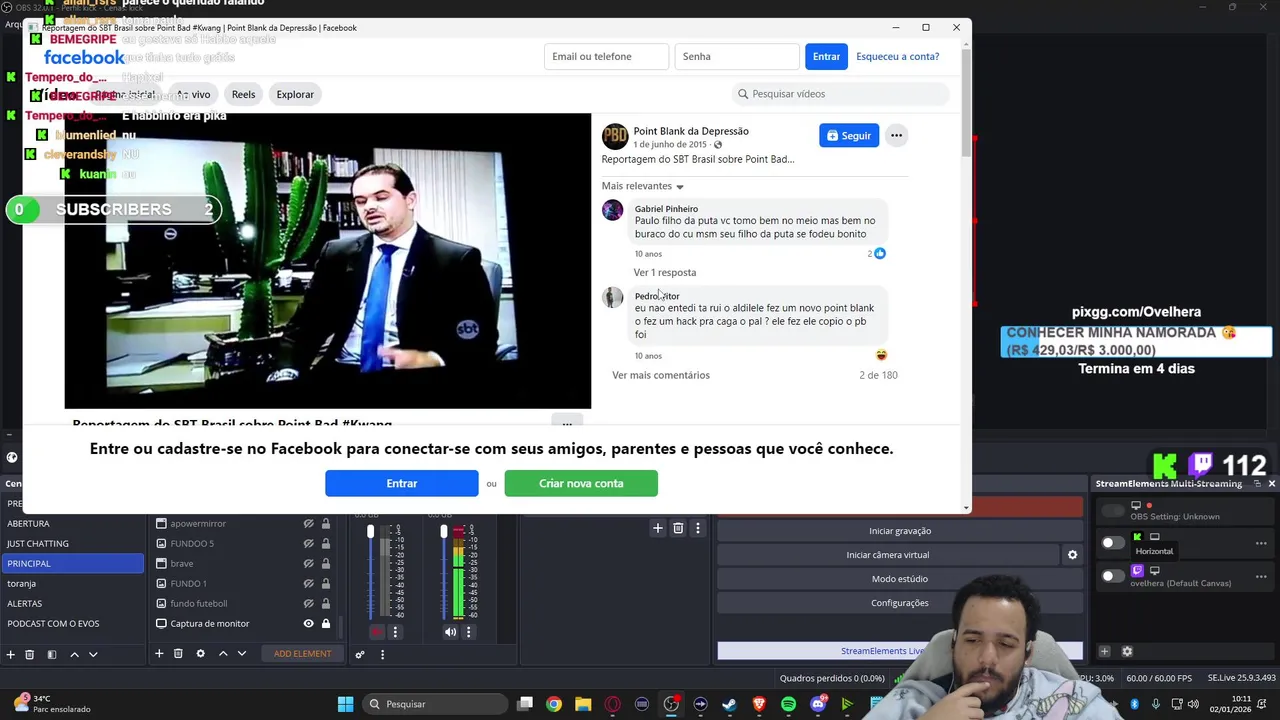Open StreamElements Multi-Streaming settings gear
The height and width of the screenshot is (720, 1280).
point(1127,651)
